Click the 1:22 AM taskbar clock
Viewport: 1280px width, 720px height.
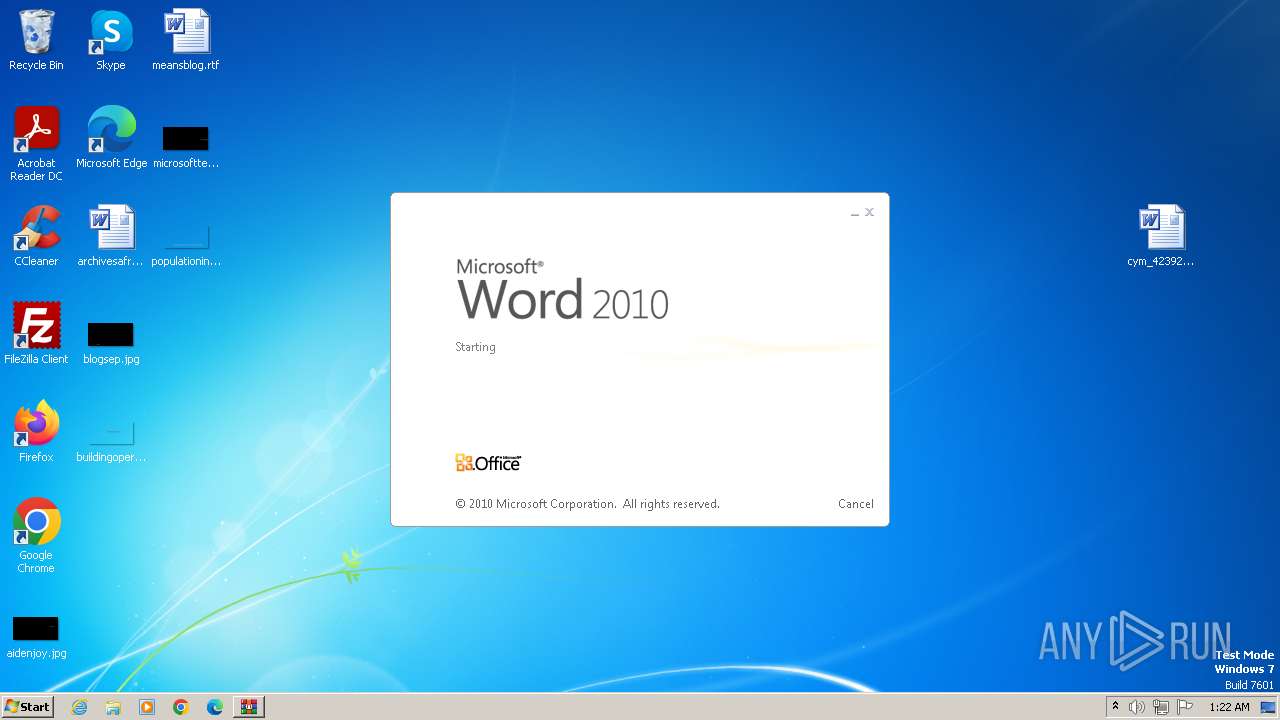pos(1229,707)
